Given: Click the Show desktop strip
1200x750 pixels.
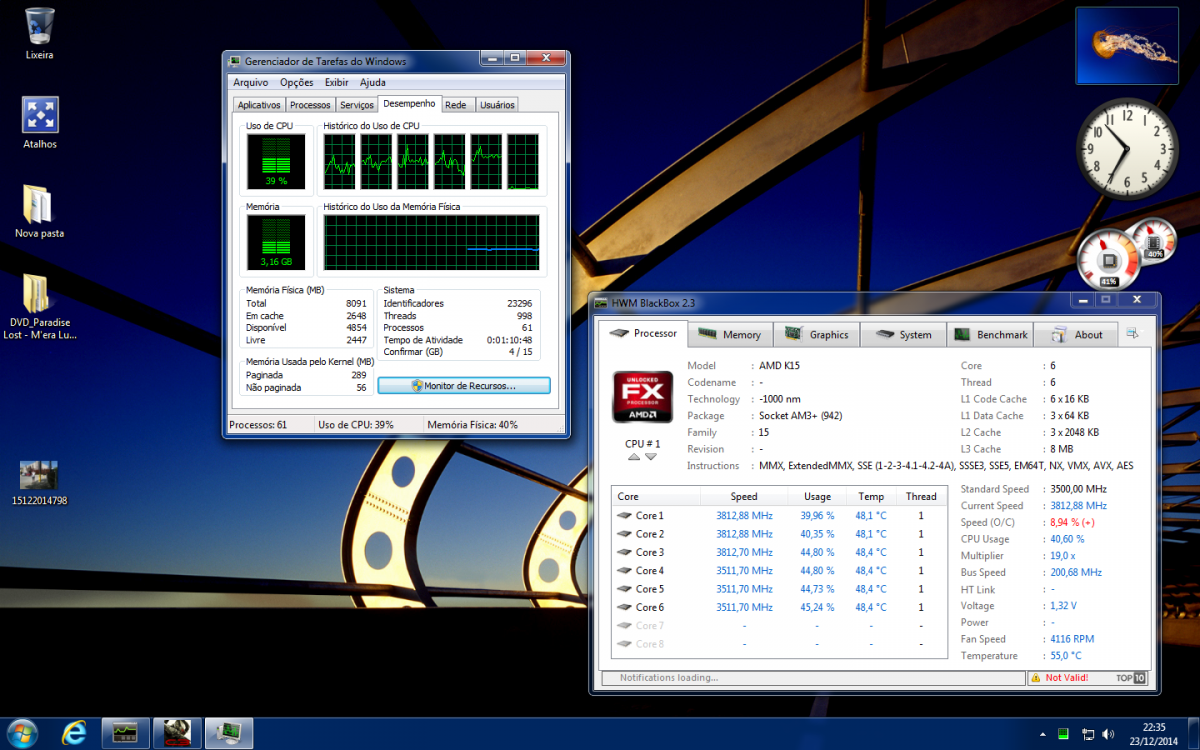Looking at the screenshot, I should click(x=1193, y=734).
